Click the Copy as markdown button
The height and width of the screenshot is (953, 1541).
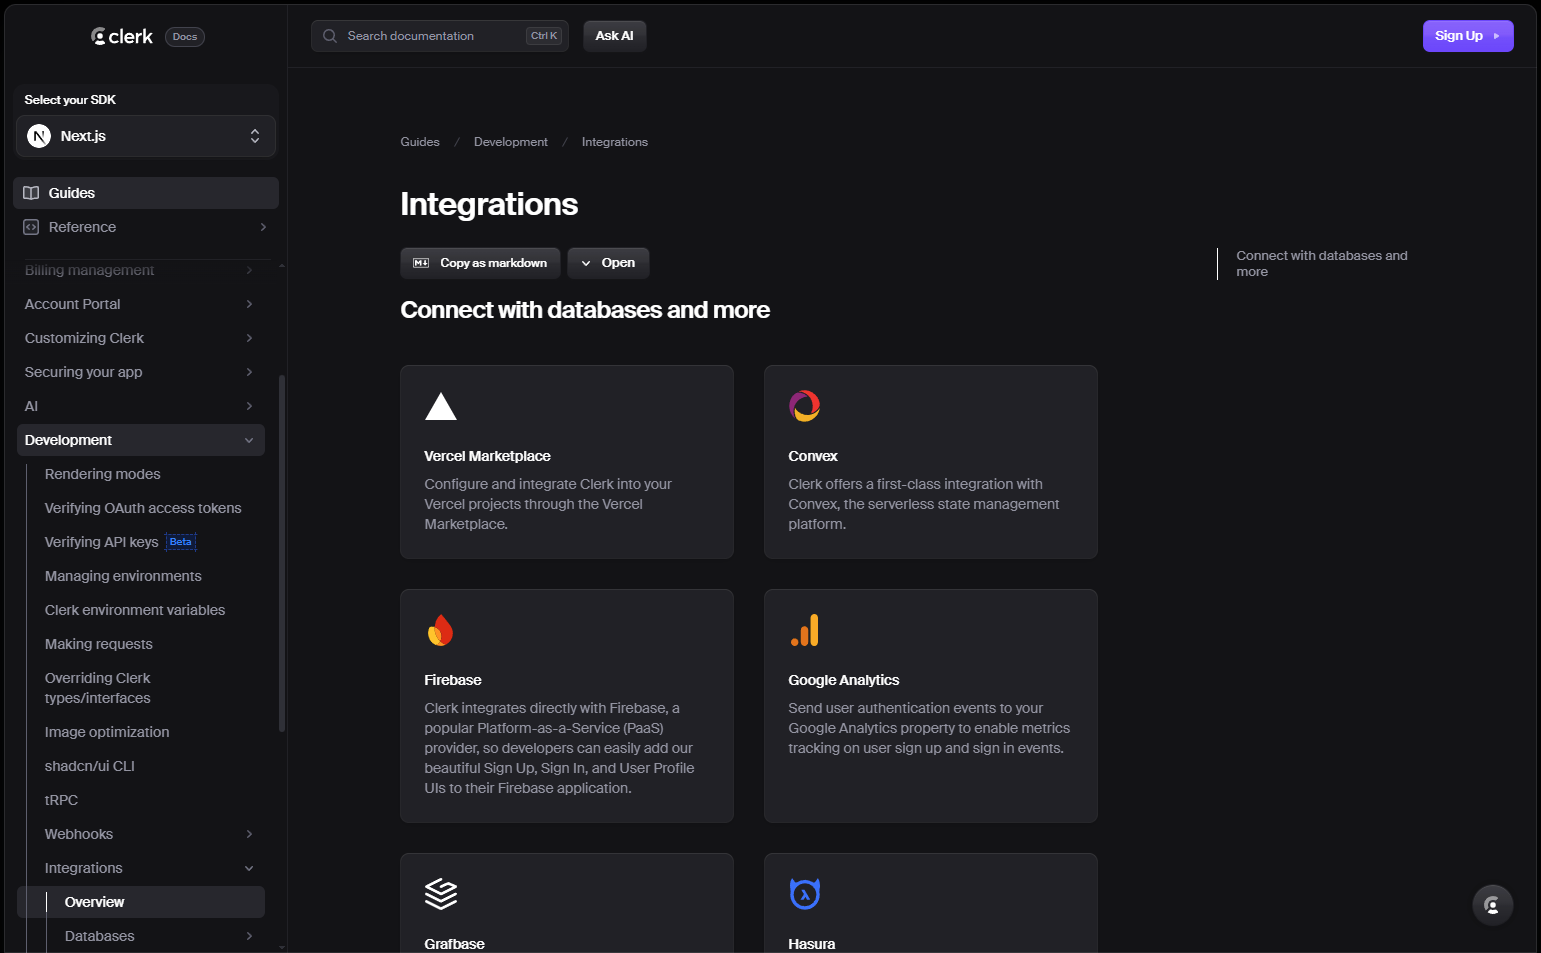480,262
